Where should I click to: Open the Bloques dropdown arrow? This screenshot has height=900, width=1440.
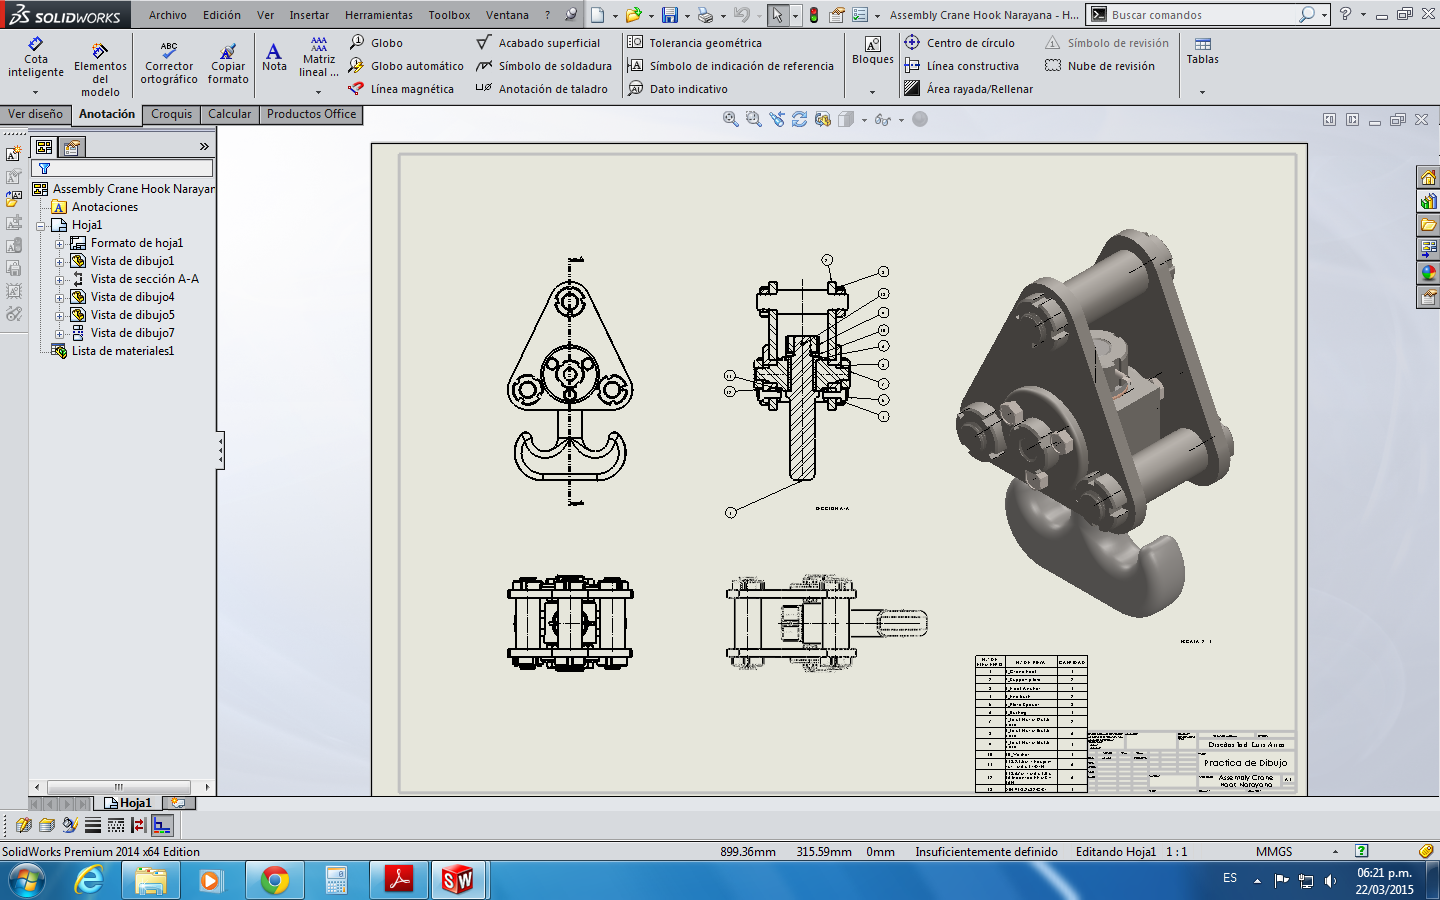(872, 92)
